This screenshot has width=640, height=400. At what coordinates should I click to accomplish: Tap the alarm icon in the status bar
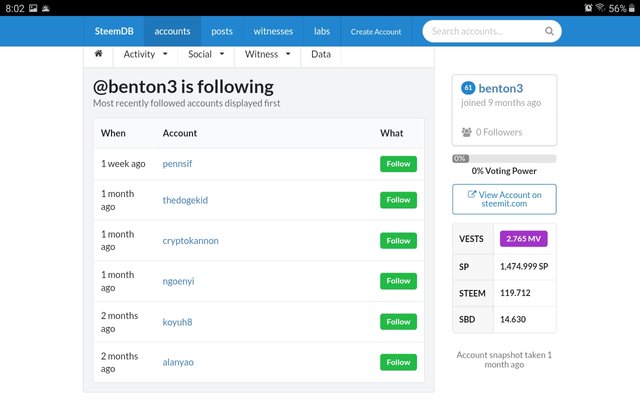(x=588, y=7)
